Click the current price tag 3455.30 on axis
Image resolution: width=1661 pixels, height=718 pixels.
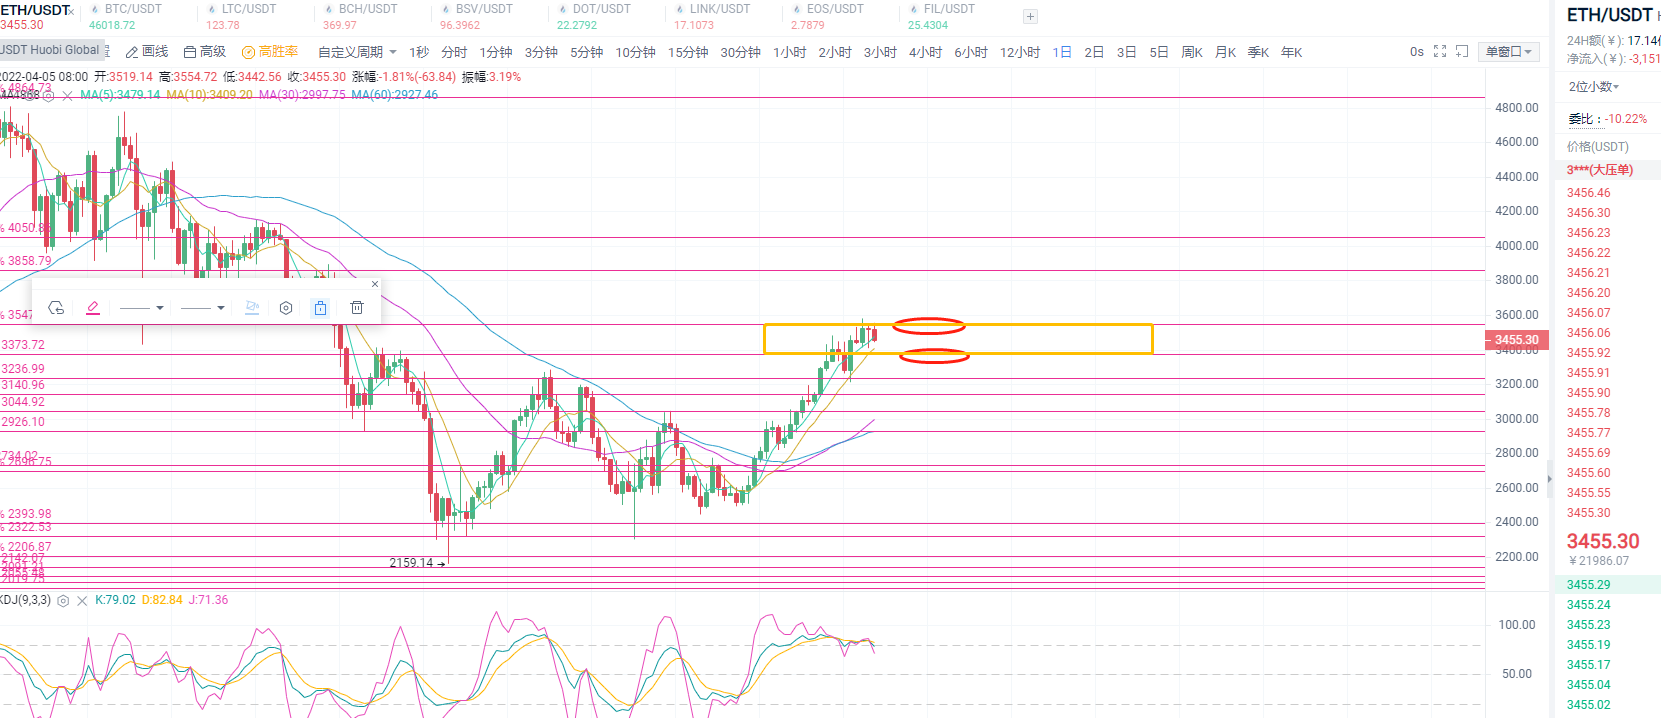(x=1516, y=340)
